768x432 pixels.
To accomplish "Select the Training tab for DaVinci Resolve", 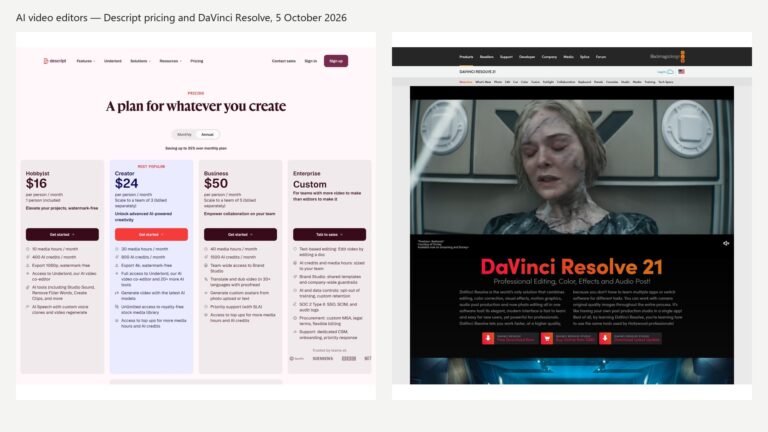I will point(650,82).
